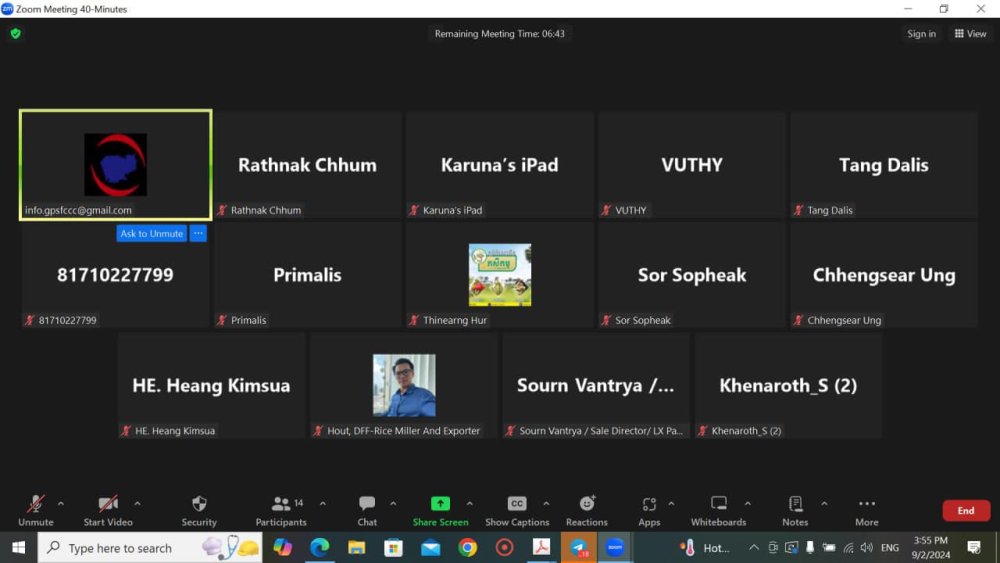
Task: Open the Participants panel
Action: click(281, 504)
